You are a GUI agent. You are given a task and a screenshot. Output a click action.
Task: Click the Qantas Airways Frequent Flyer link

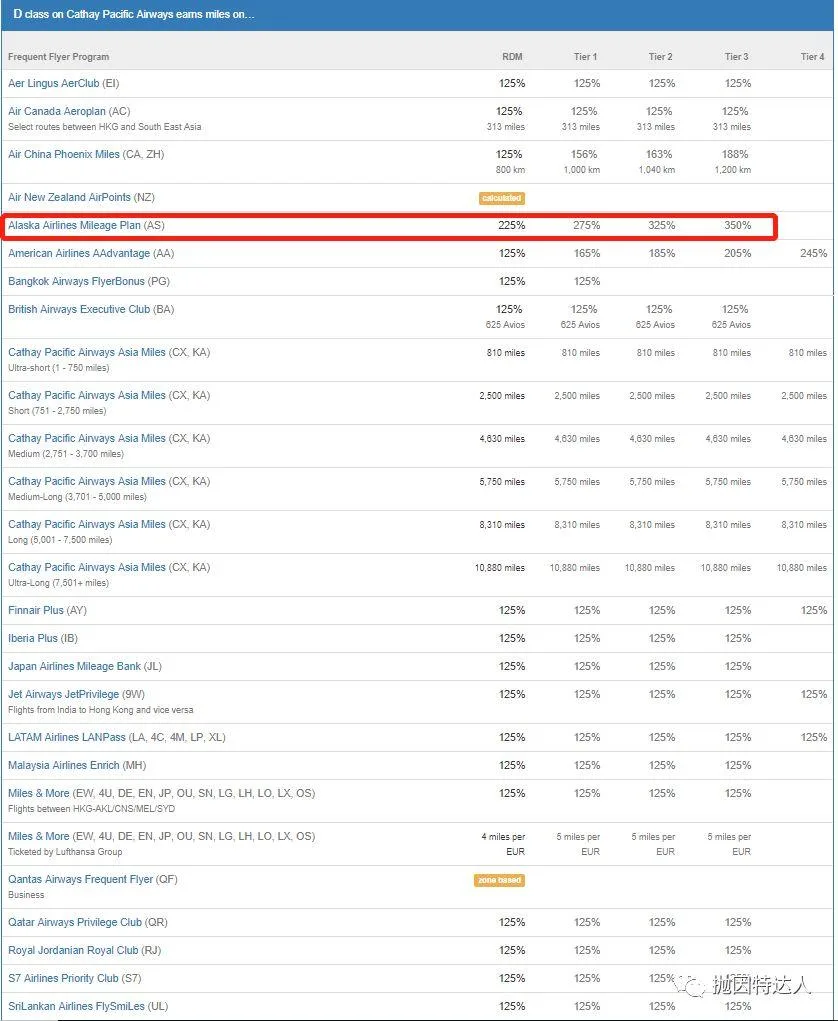[81, 879]
